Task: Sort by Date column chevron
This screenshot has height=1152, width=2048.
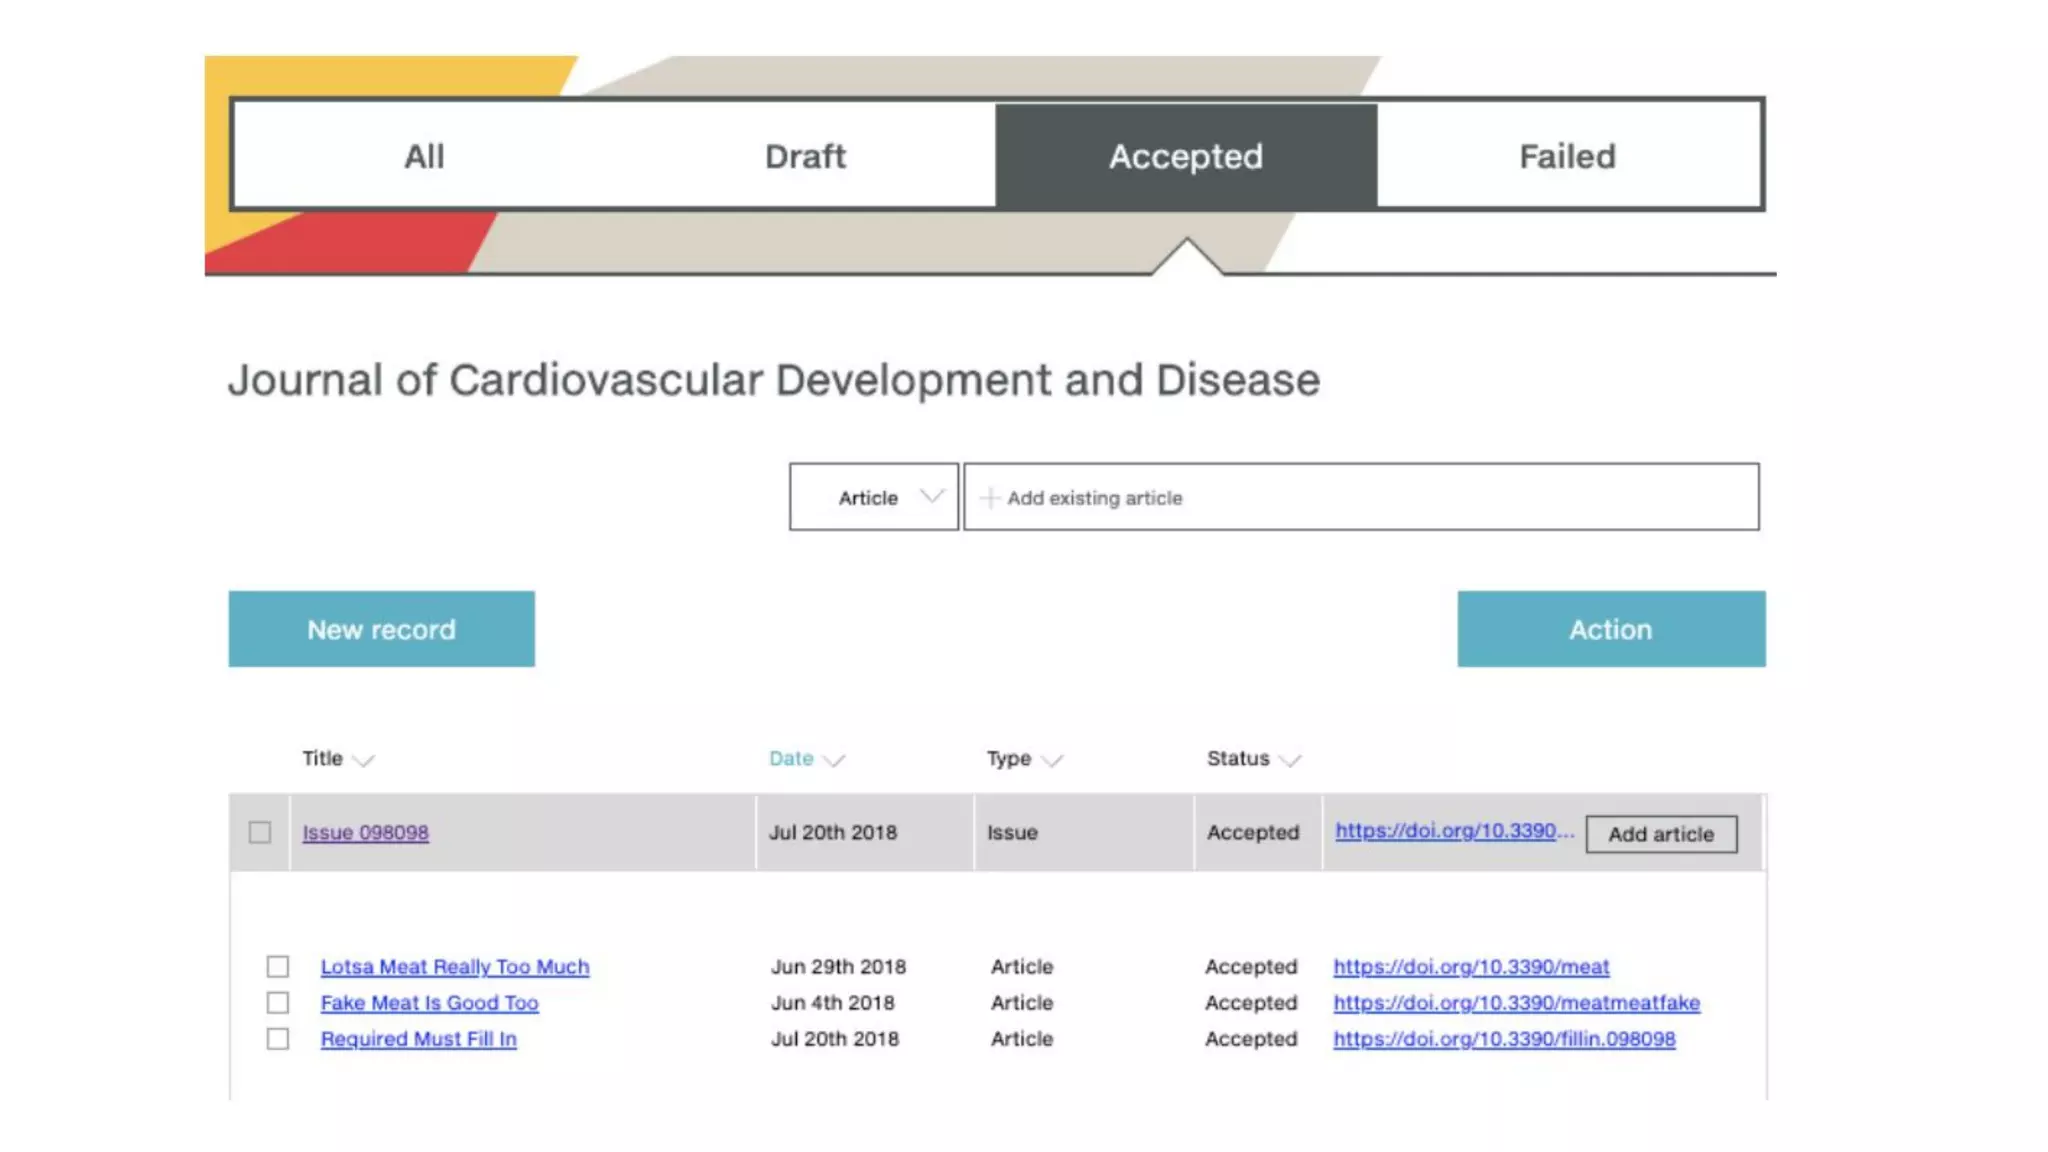Action: point(834,760)
